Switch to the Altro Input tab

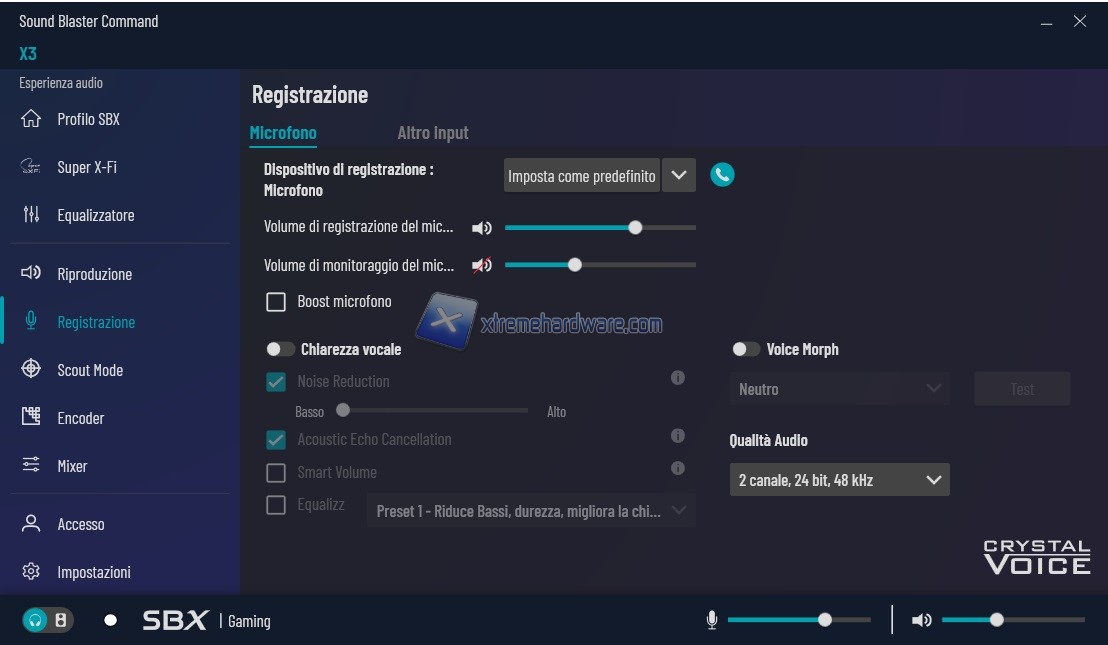tap(432, 133)
